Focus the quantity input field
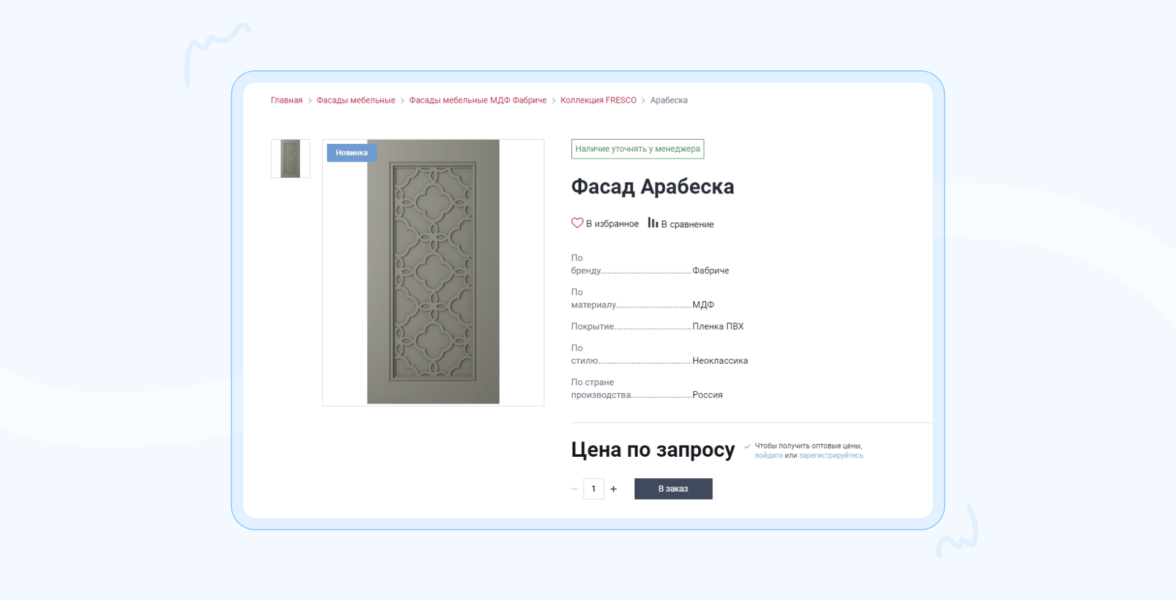The image size is (1176, 600). point(594,489)
